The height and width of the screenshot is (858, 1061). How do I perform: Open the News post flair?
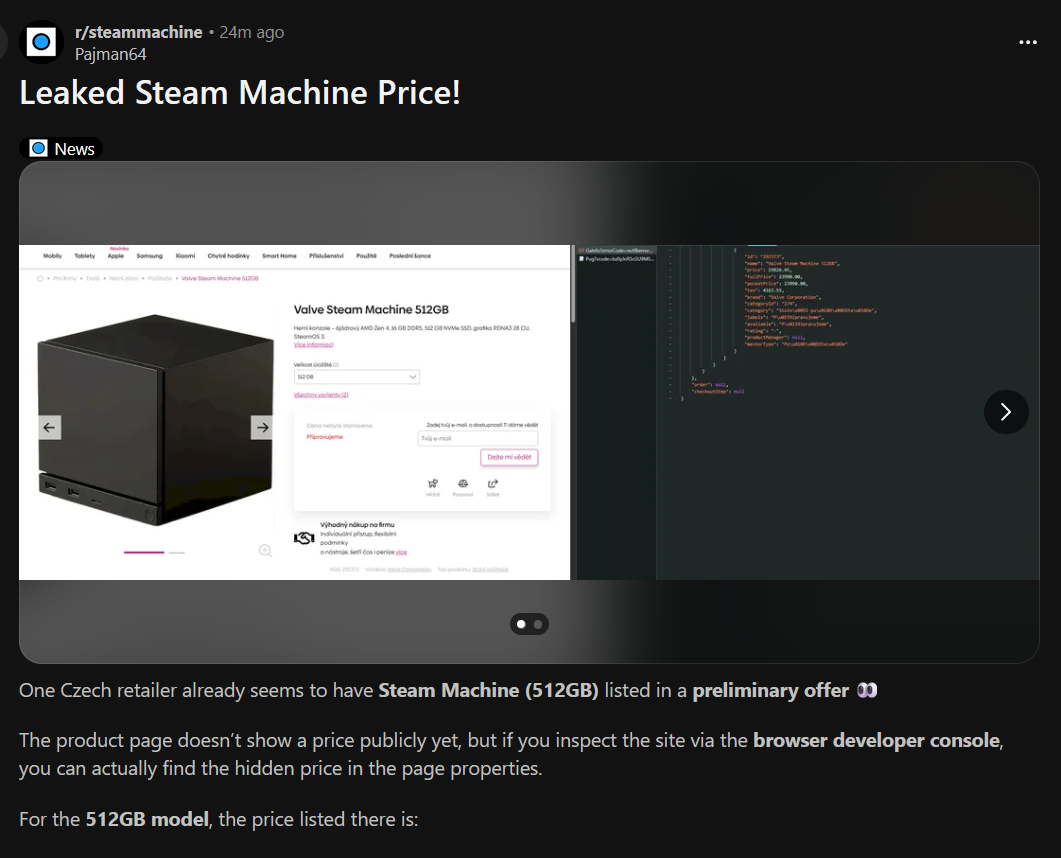click(61, 149)
